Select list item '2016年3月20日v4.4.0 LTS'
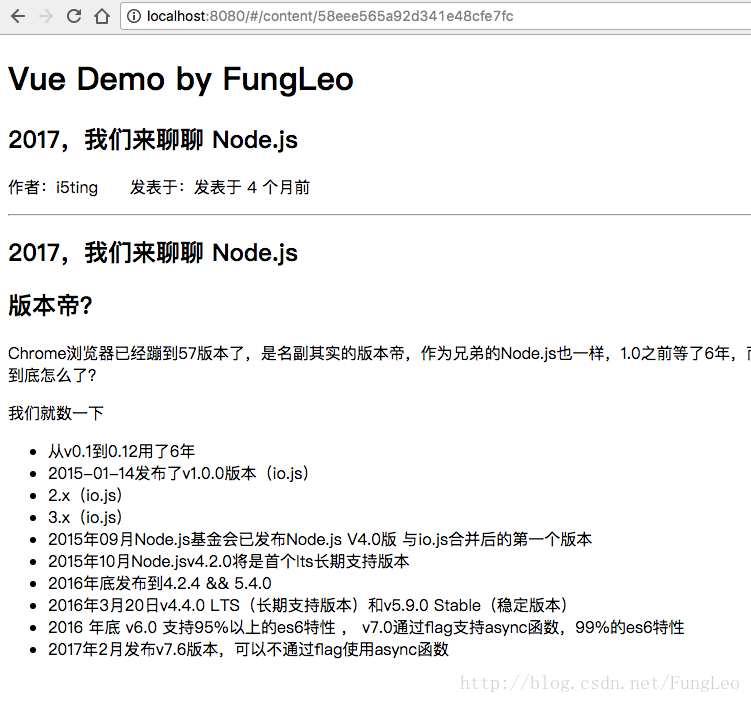Viewport: 751px width, 703px height. (308, 605)
